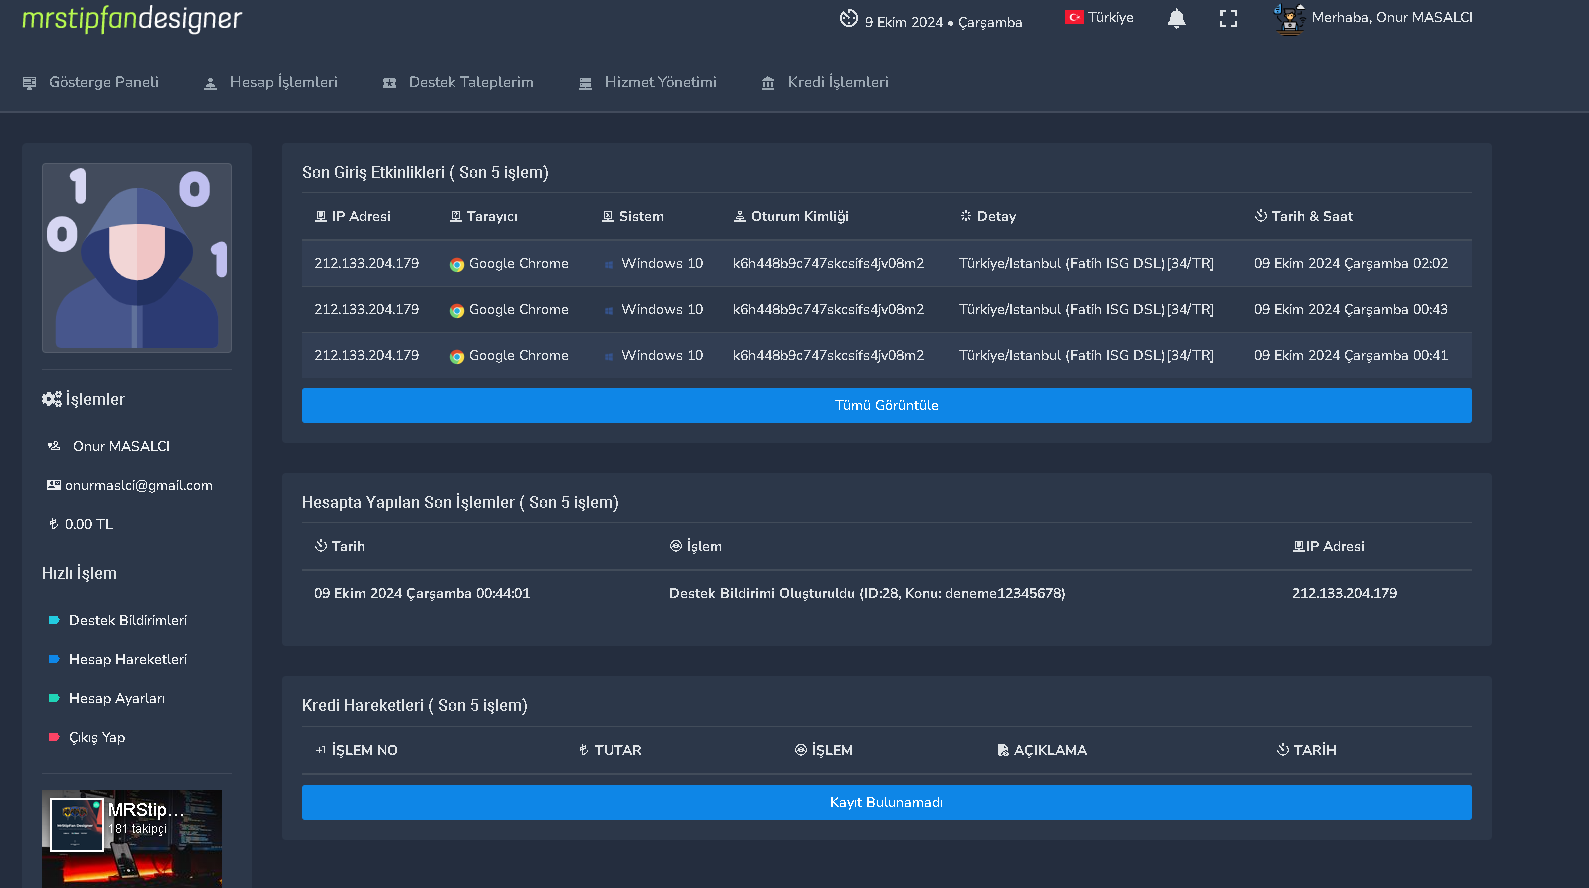Open the MRStip social page widget
The height and width of the screenshot is (888, 1589).
132,838
